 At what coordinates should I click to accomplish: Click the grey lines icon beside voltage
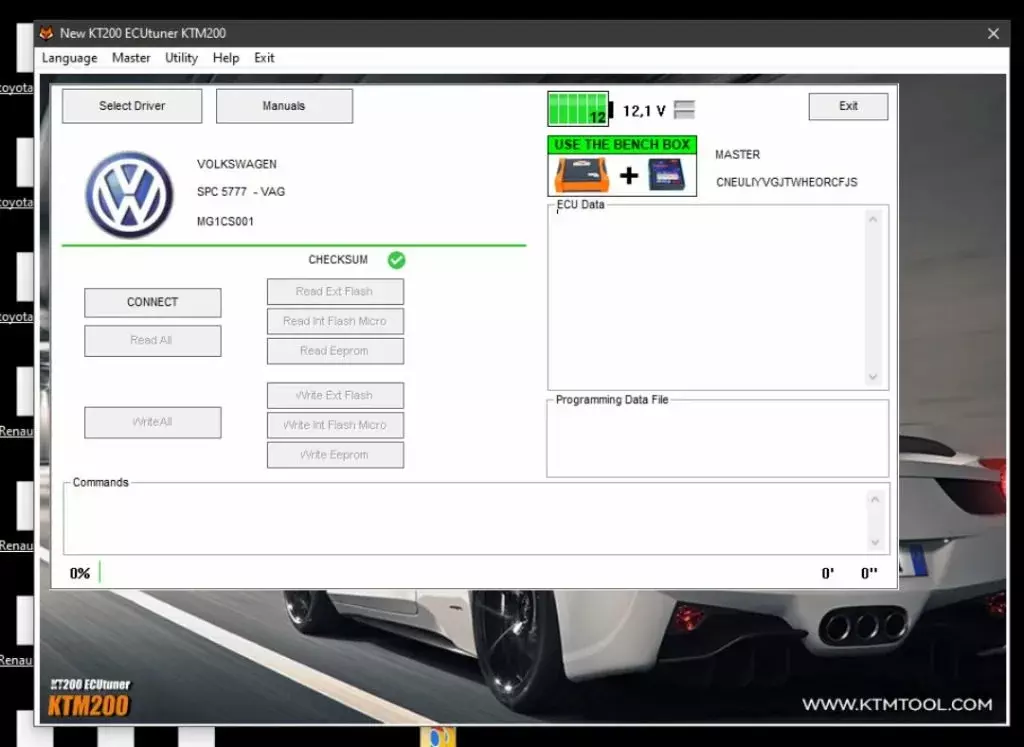click(684, 110)
